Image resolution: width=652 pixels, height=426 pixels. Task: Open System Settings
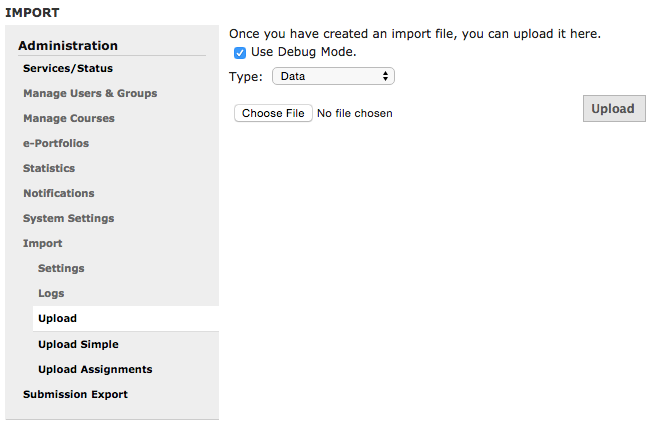tap(69, 218)
